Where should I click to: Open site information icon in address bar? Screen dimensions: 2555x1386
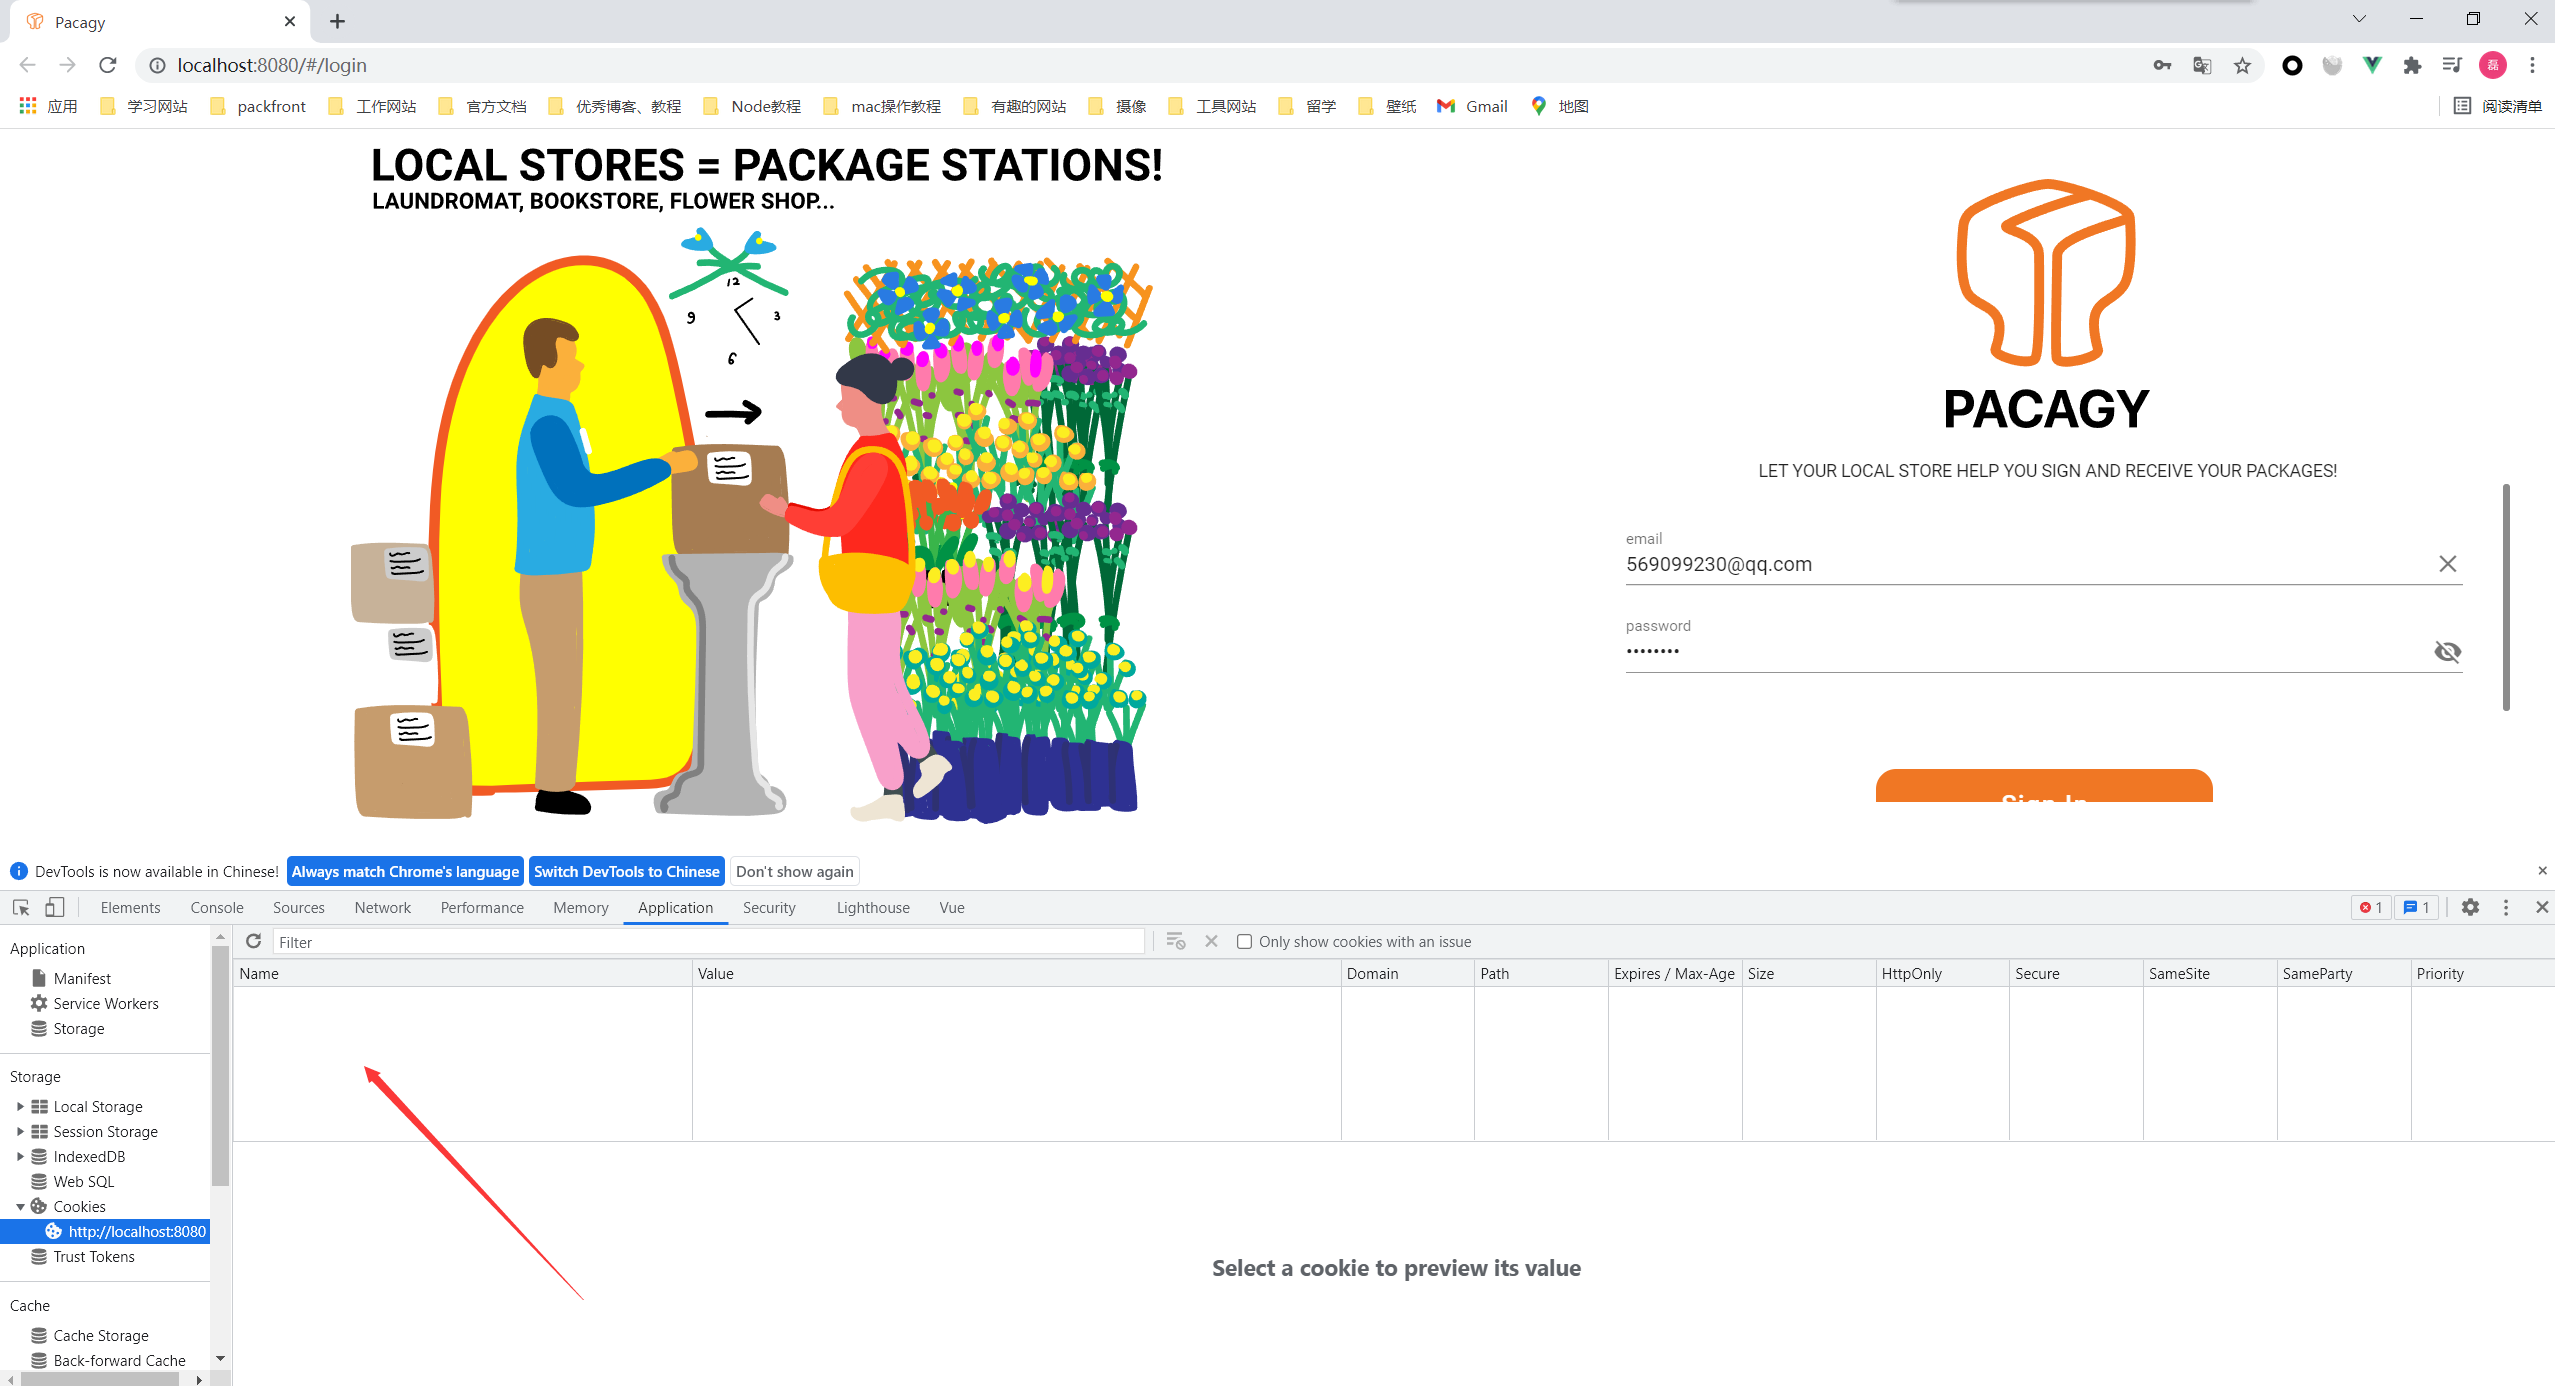coord(157,65)
